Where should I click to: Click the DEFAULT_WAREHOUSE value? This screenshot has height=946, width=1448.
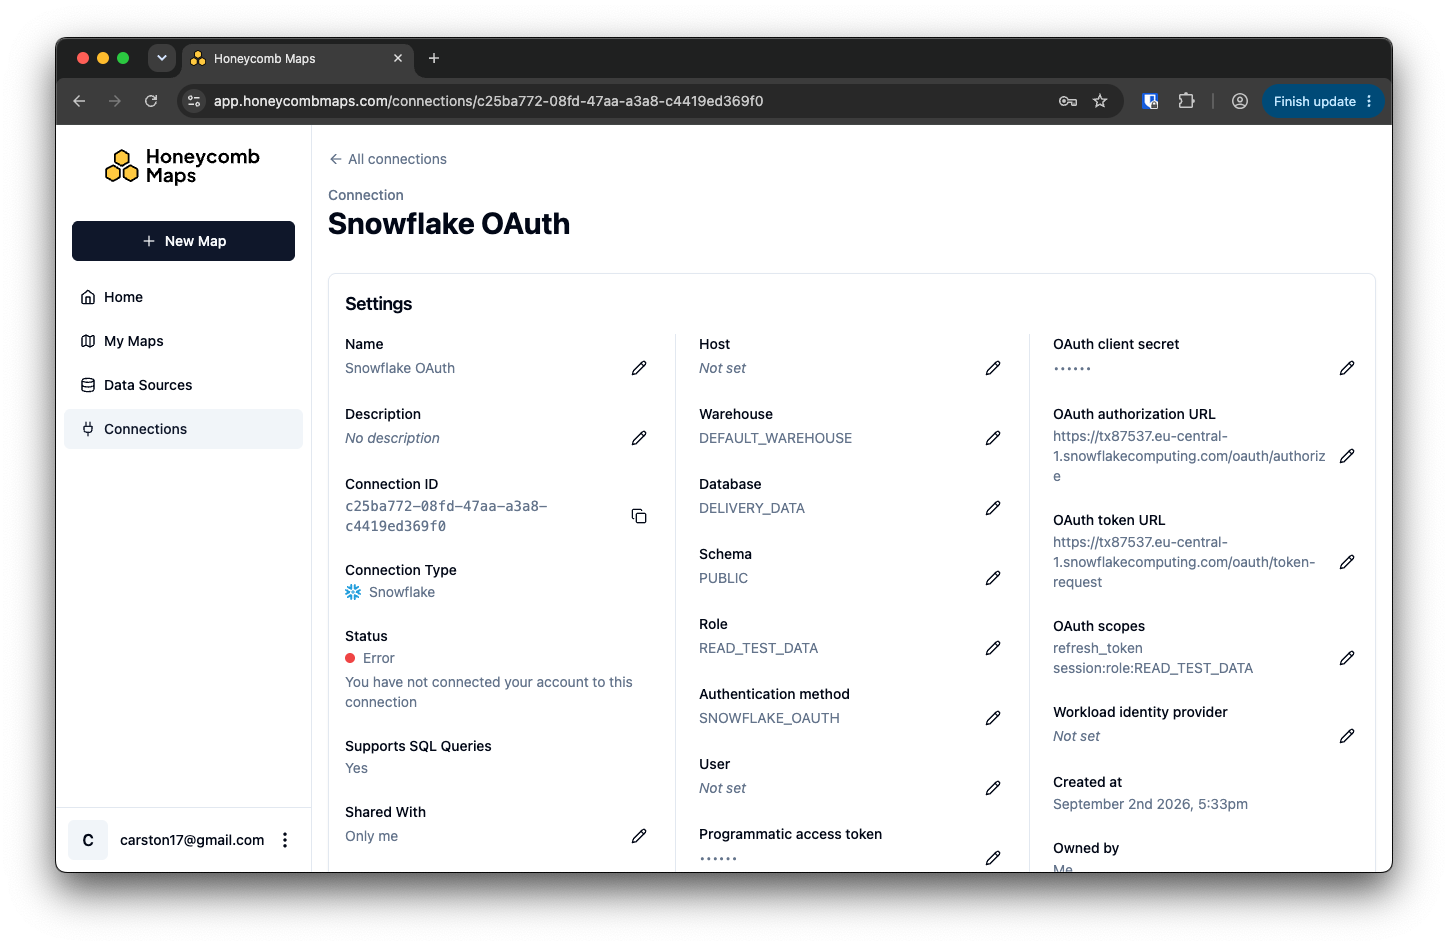776,438
